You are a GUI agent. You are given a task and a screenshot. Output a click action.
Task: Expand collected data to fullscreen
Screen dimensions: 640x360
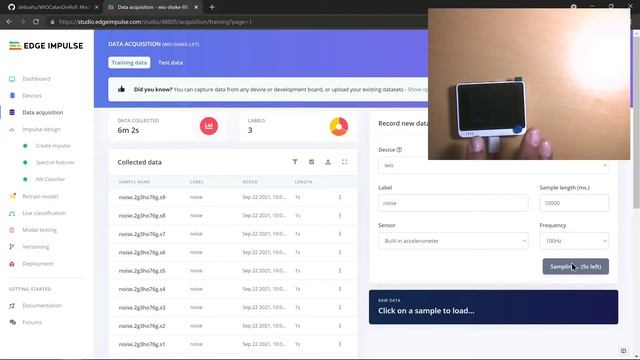tap(344, 162)
